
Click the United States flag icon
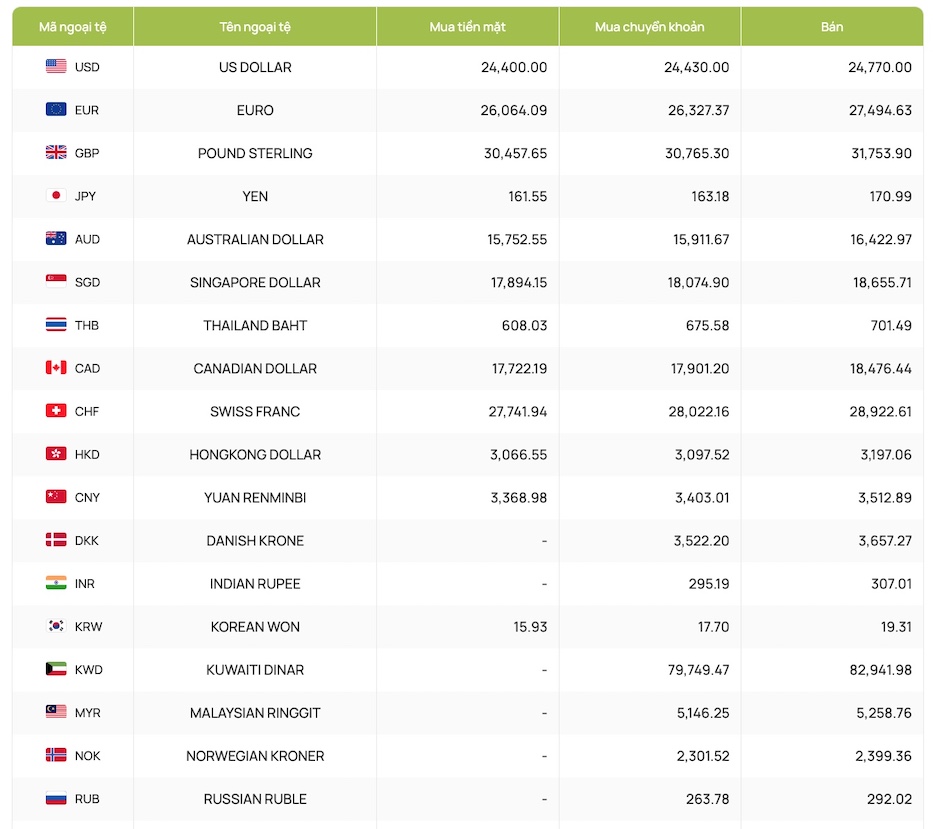[x=56, y=67]
